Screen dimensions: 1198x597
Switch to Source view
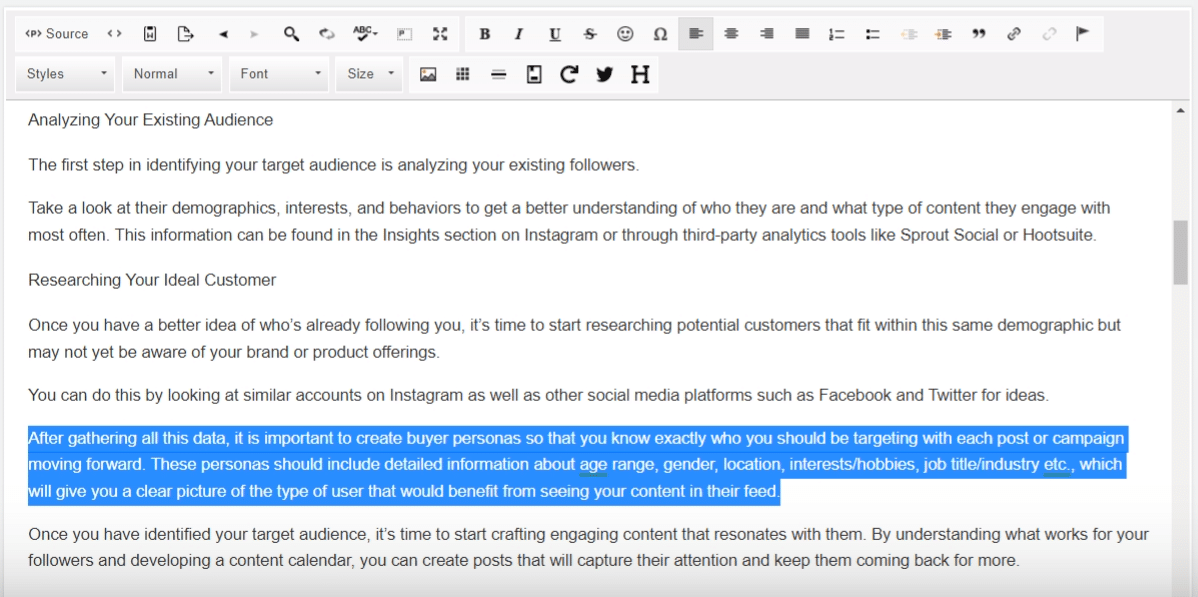57,34
